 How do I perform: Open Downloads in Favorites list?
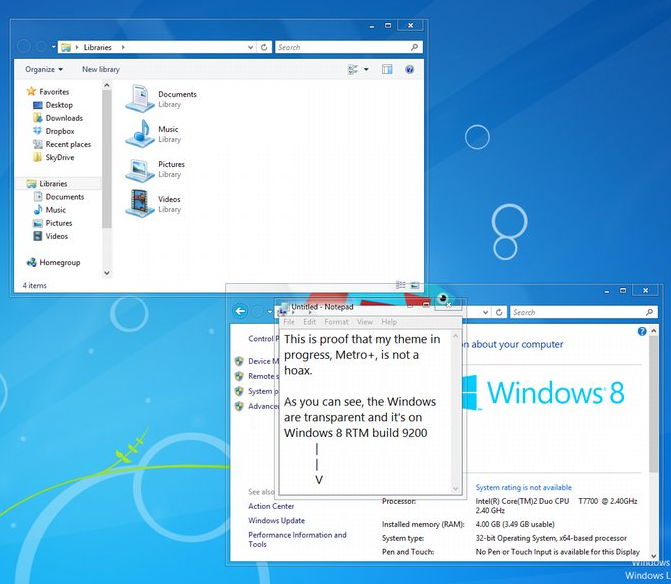tap(64, 118)
